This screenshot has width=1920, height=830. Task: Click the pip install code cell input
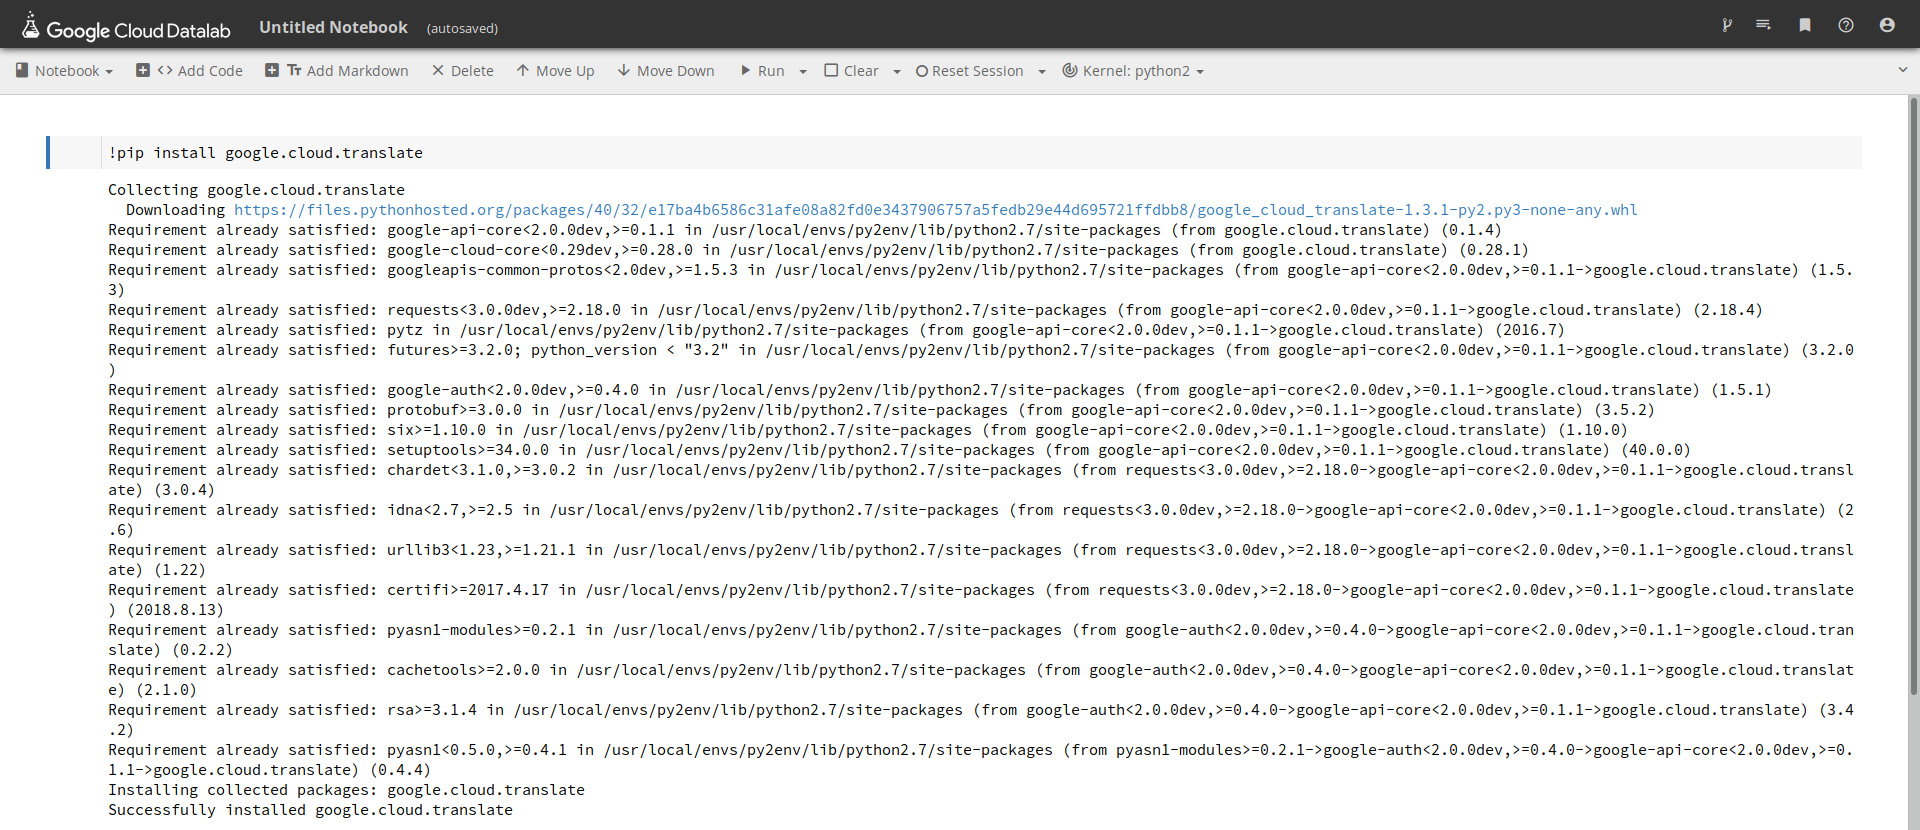(981, 153)
